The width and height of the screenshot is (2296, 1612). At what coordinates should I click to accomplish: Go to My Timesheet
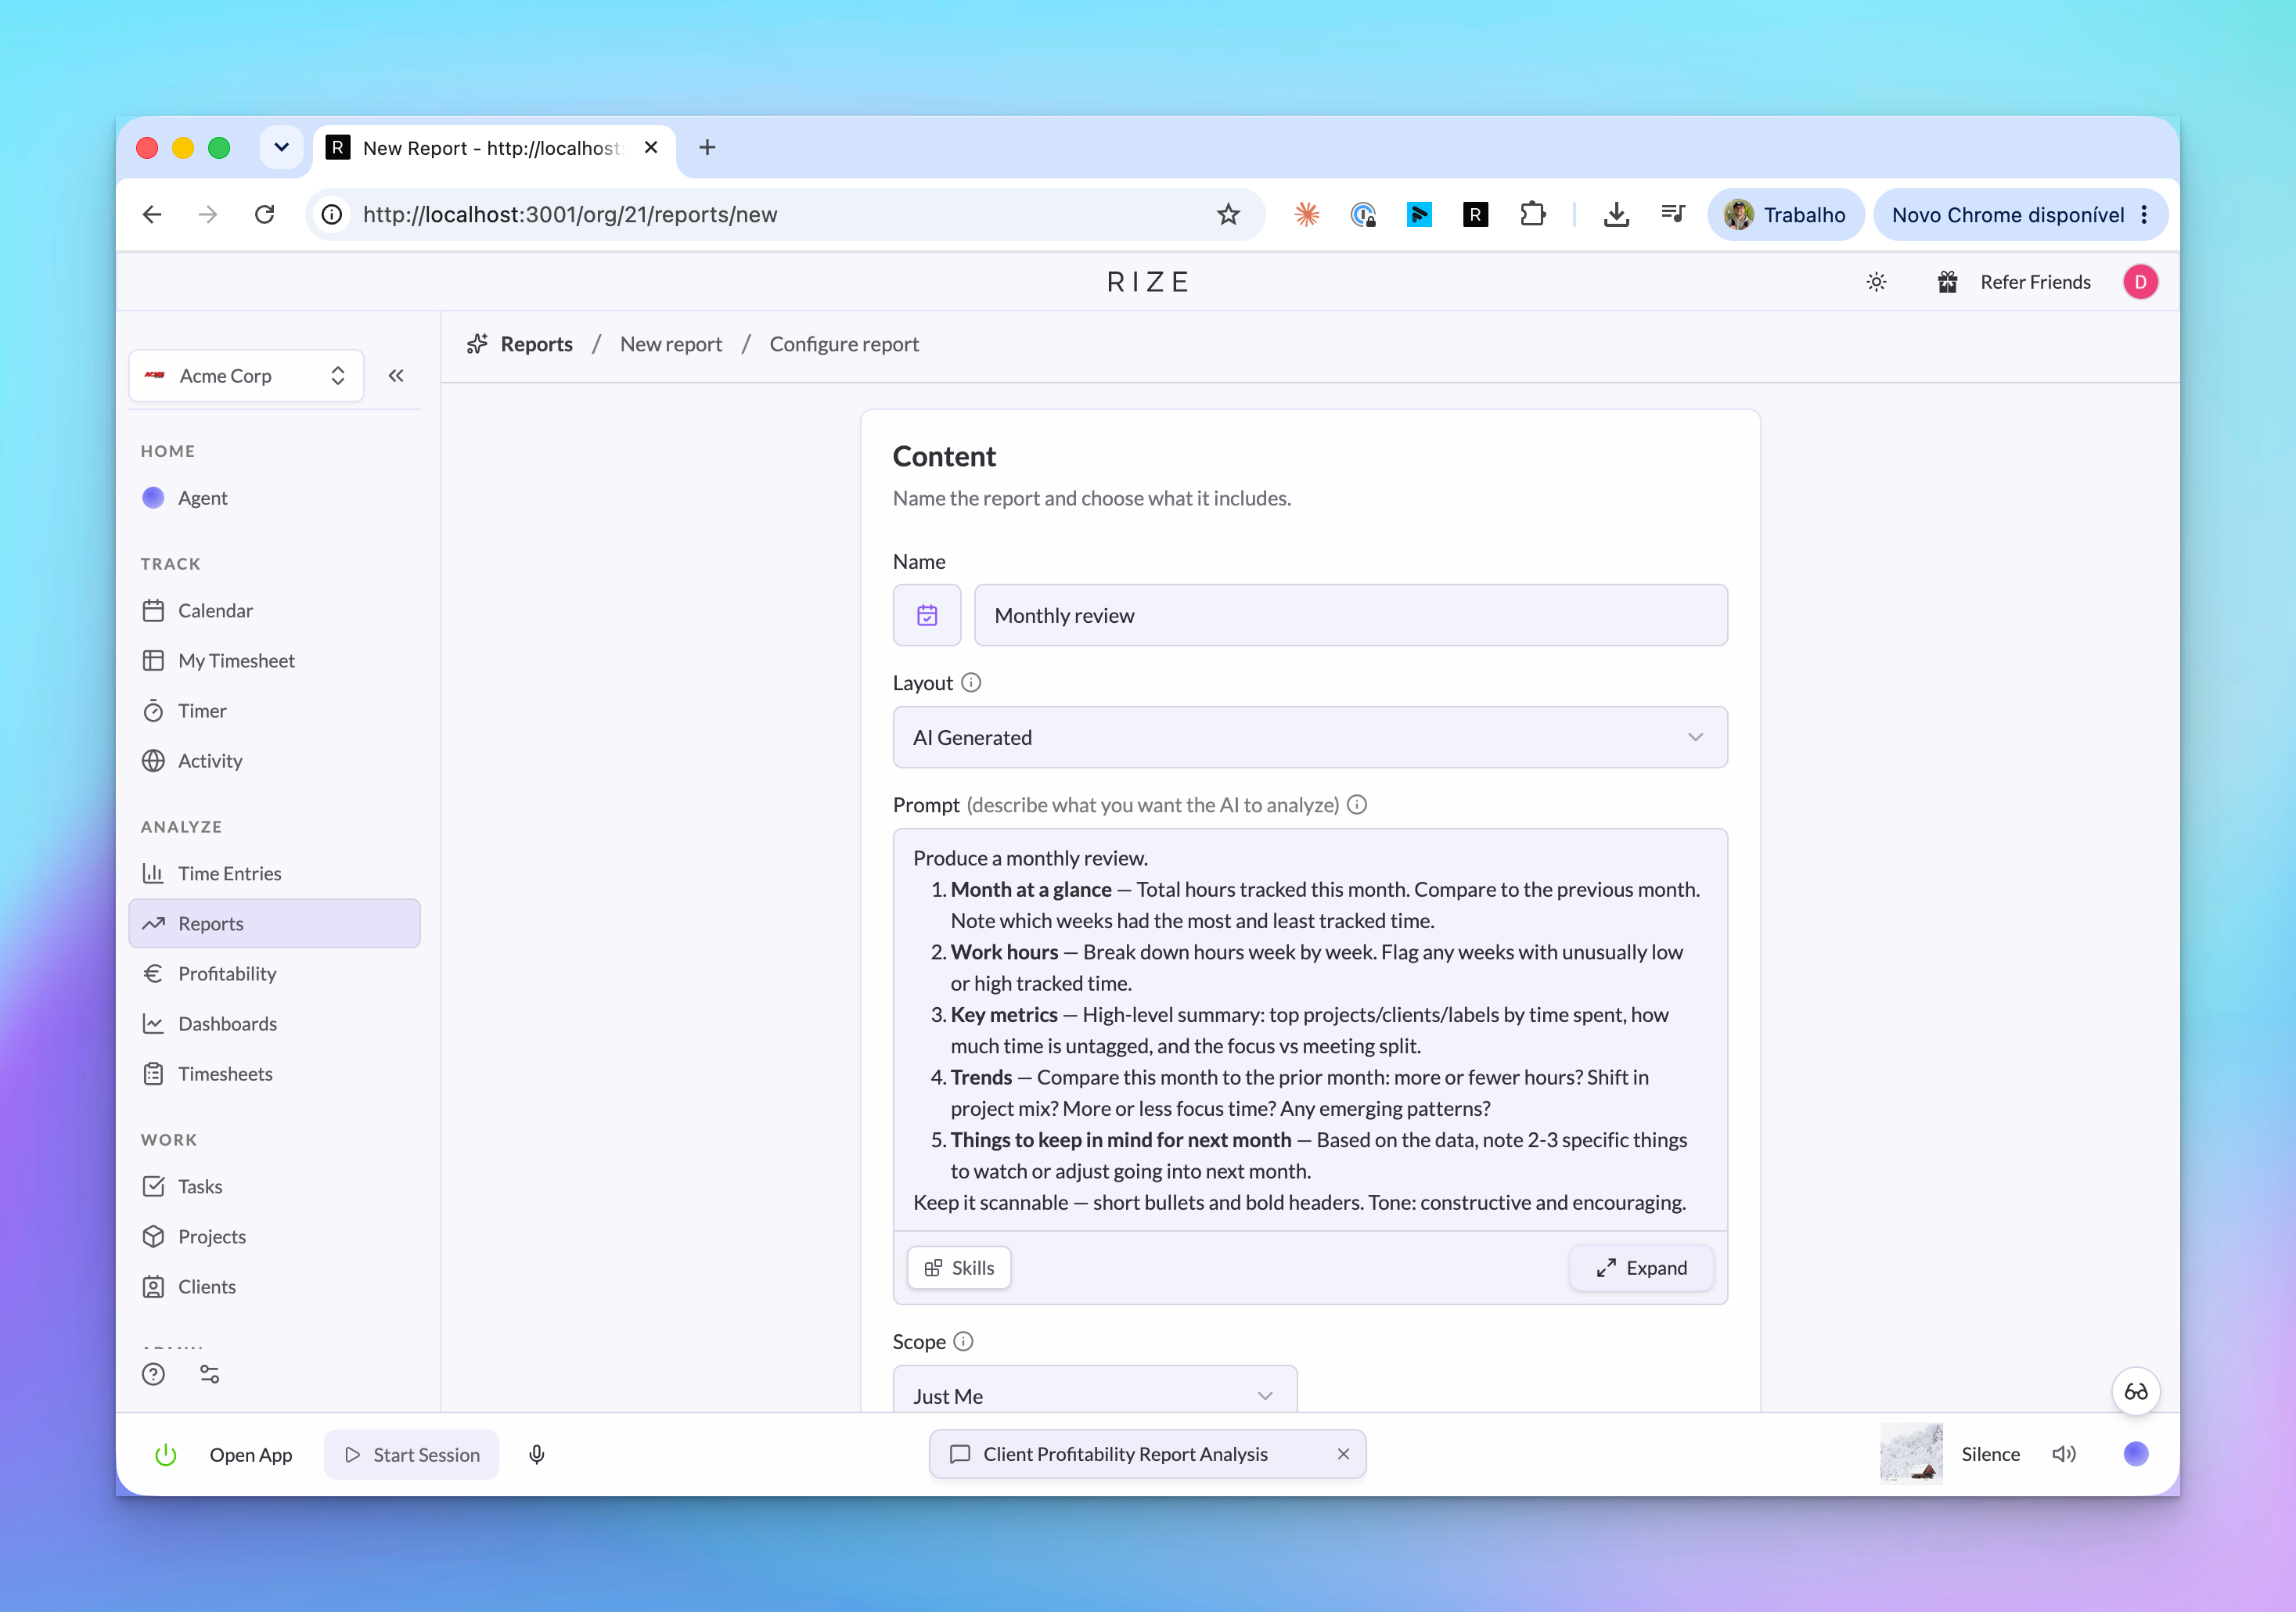[x=274, y=660]
